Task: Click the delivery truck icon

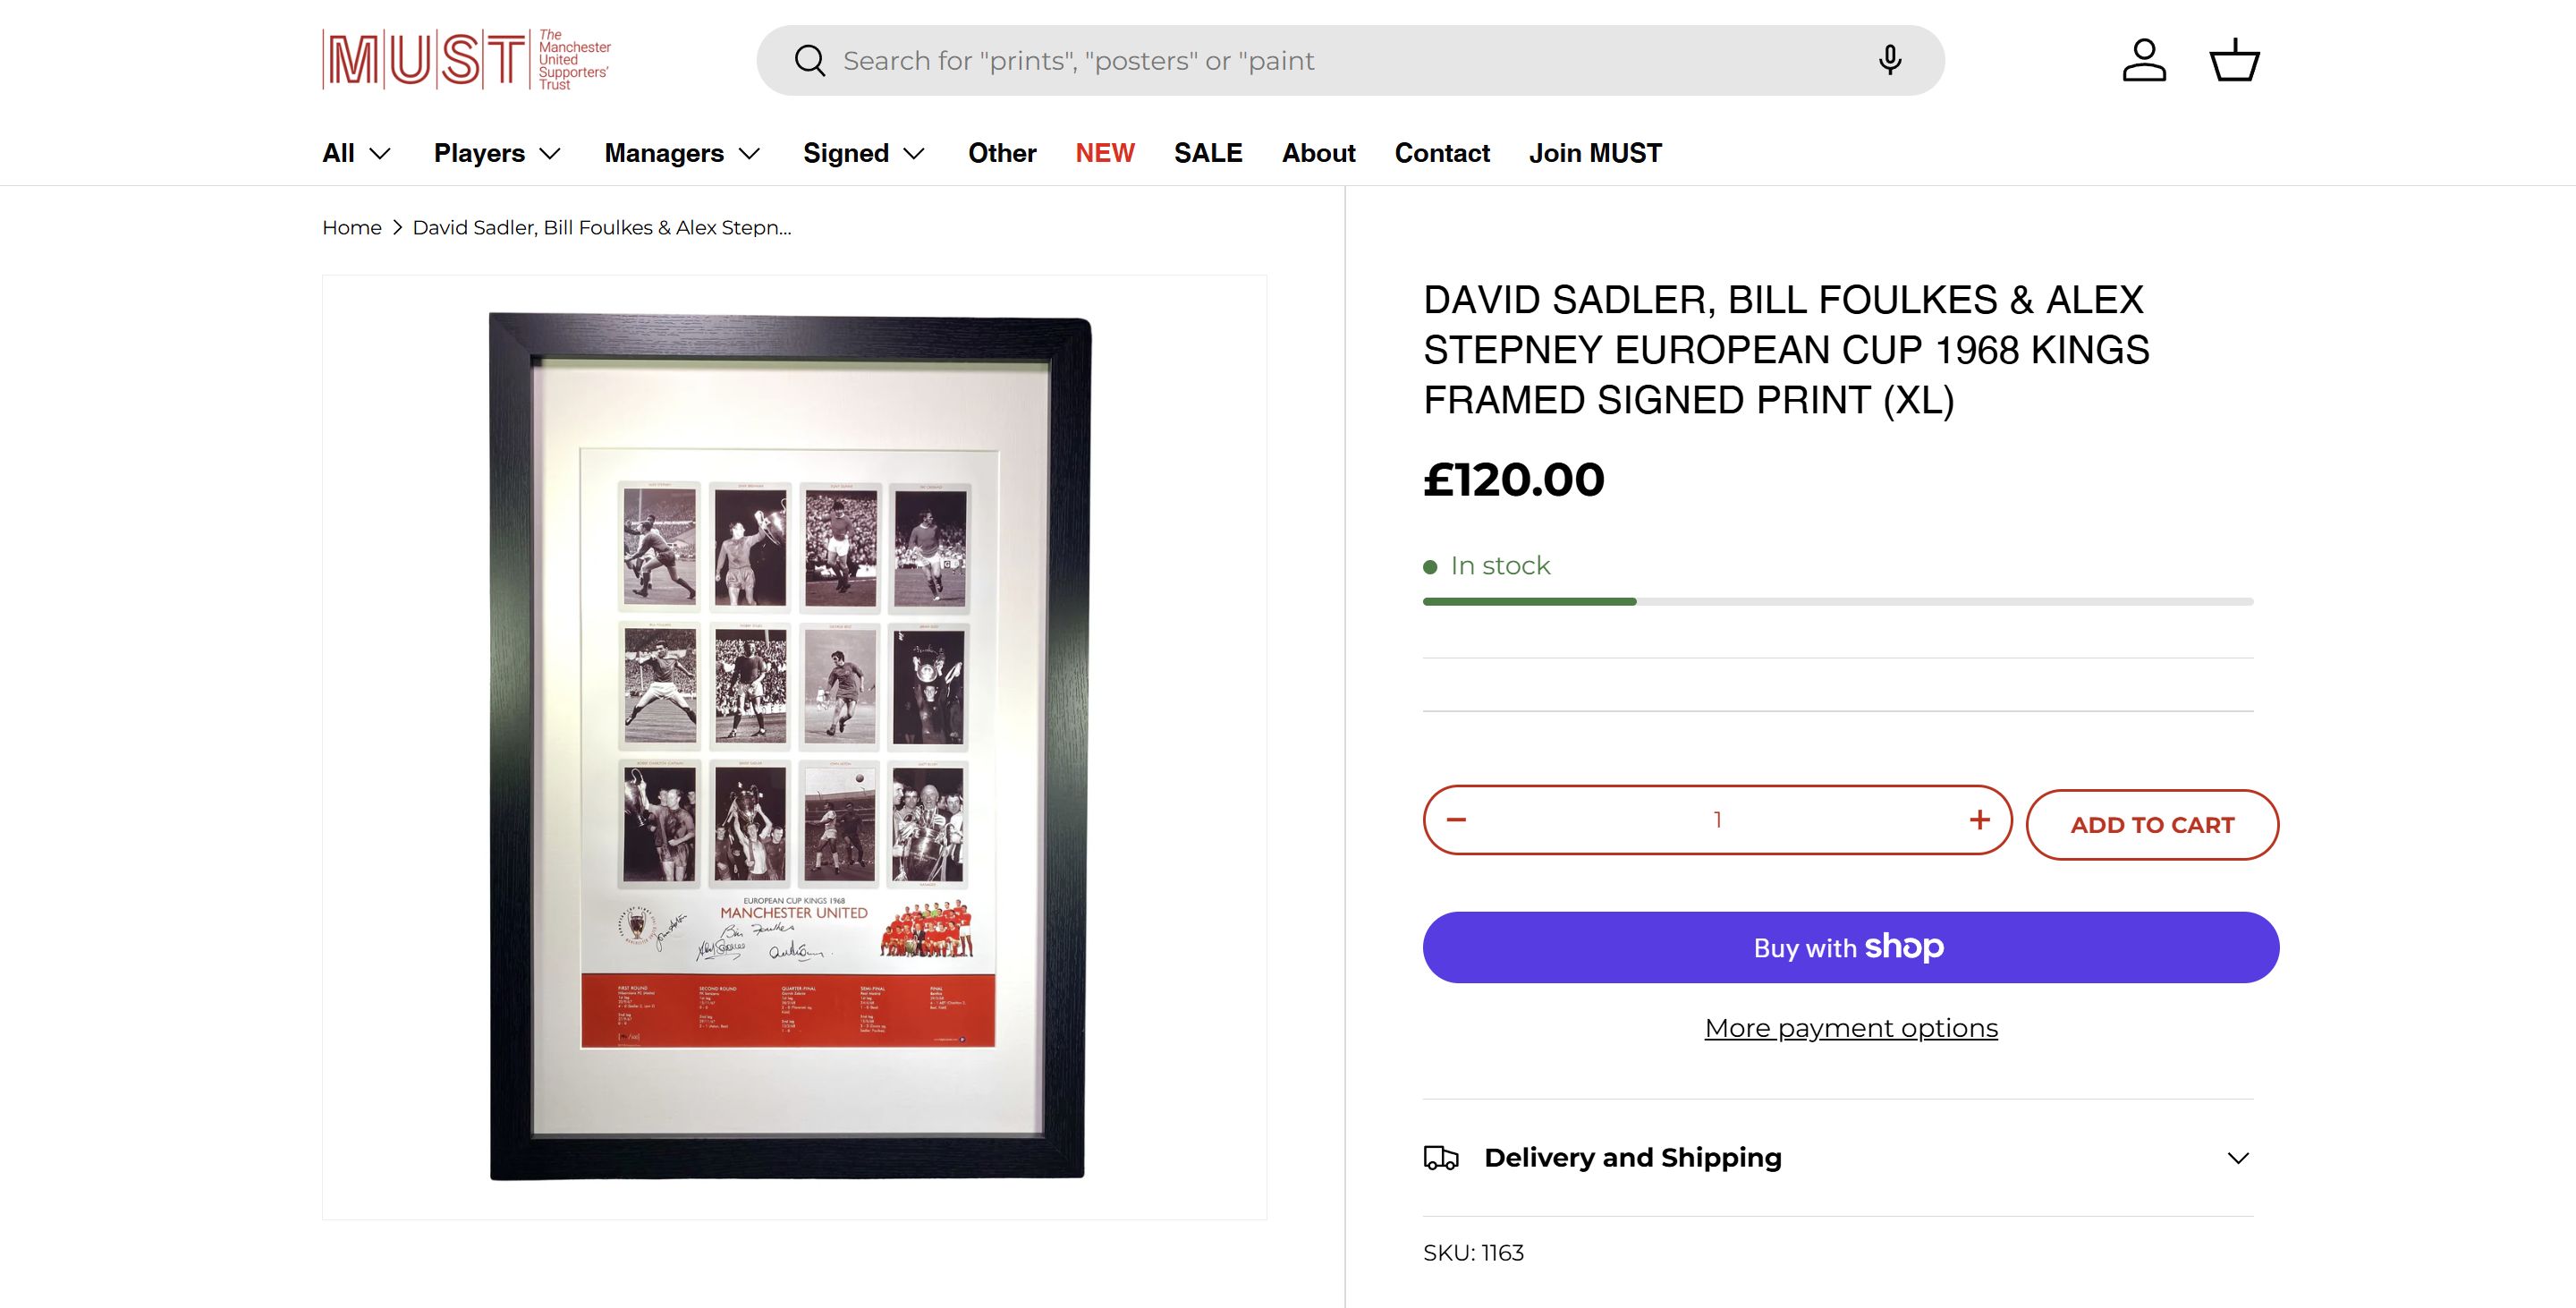Action: [1441, 1158]
